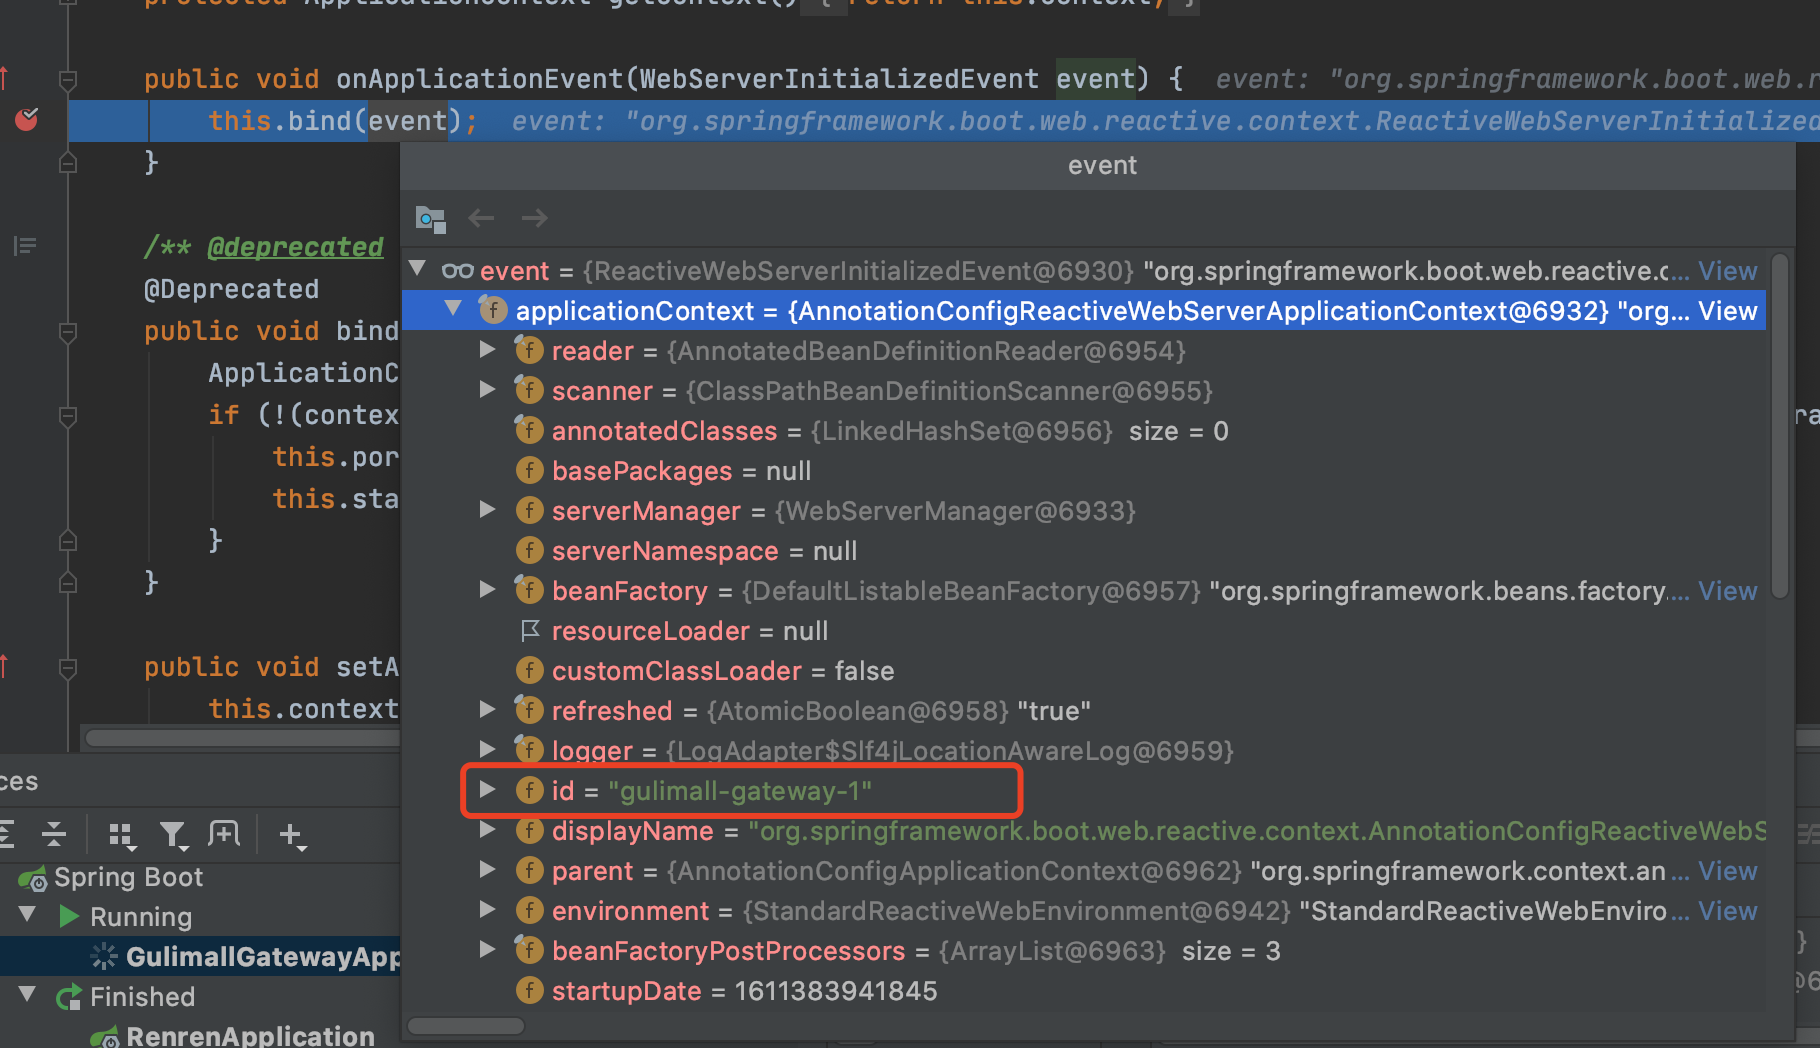This screenshot has height=1048, width=1820.
Task: Select the startupDate 1611383941845 row
Action: click(x=1084, y=991)
